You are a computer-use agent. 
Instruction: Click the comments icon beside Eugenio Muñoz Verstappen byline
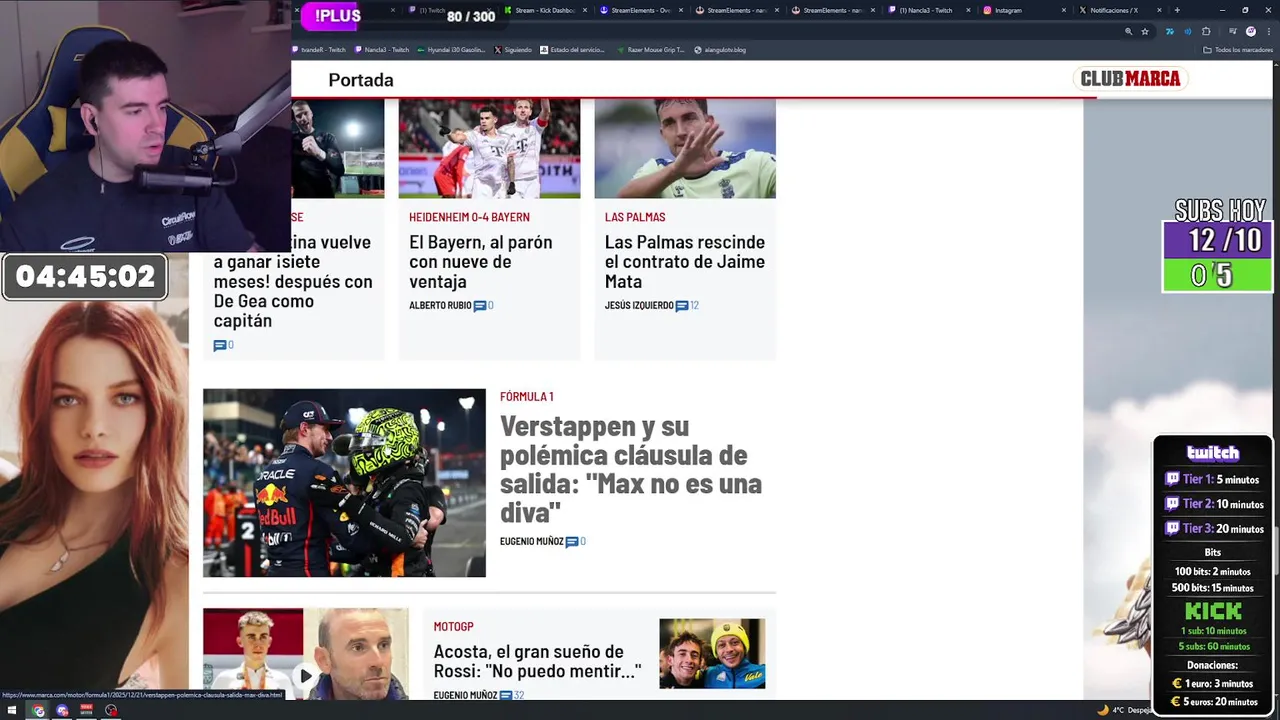coord(572,542)
